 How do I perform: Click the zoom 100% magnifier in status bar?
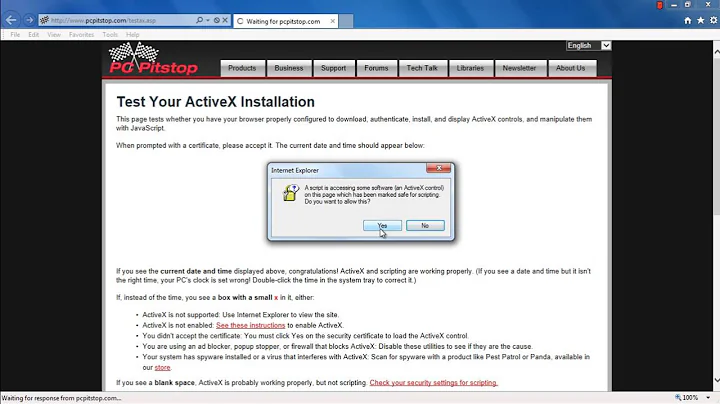[x=678, y=398]
